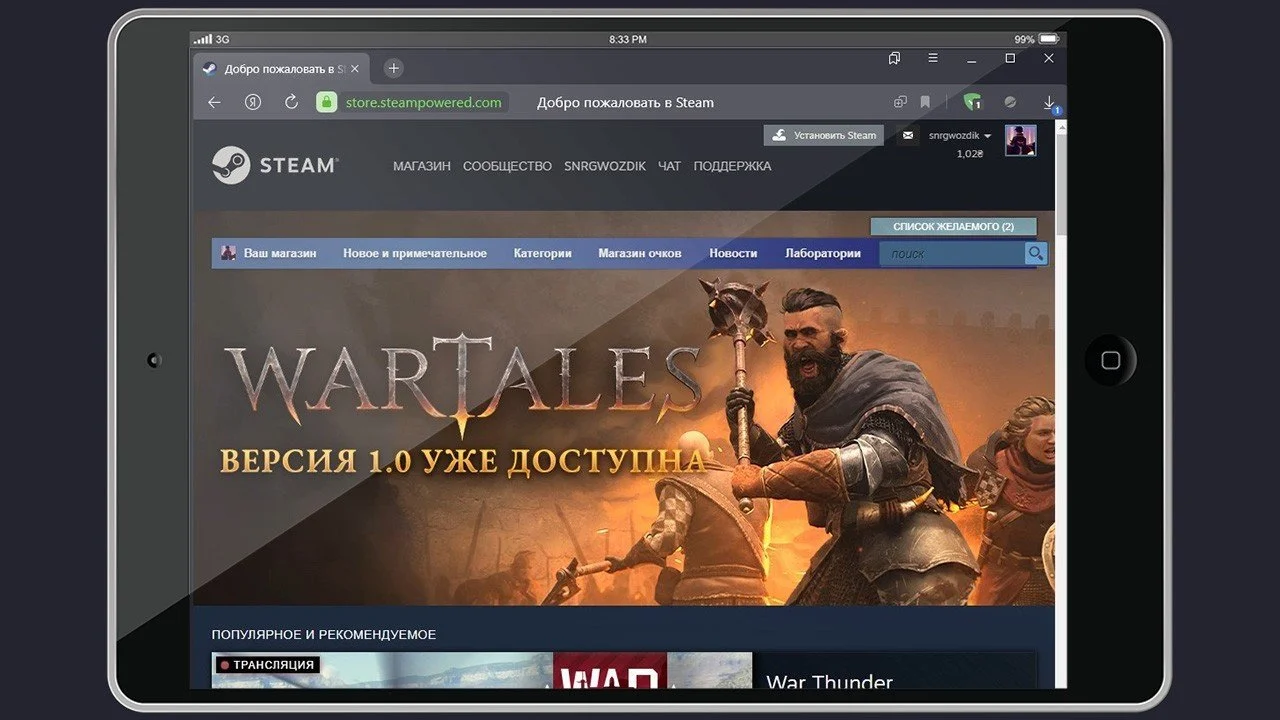Click the green padlock security icon
1280x720 pixels.
point(326,102)
